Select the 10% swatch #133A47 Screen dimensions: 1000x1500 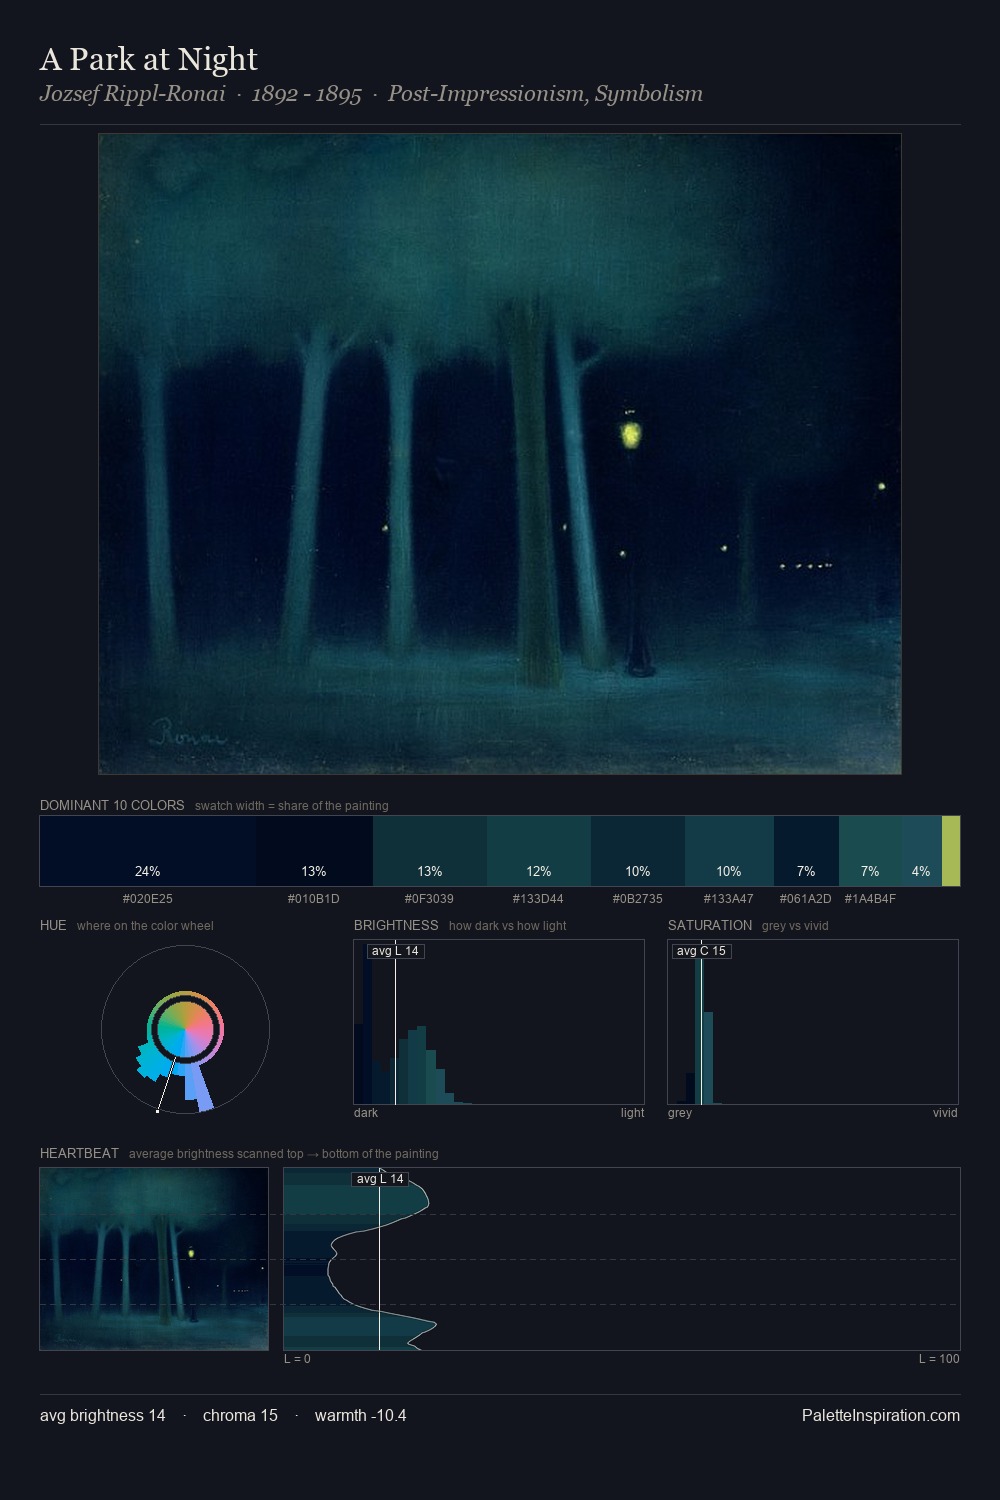[729, 851]
